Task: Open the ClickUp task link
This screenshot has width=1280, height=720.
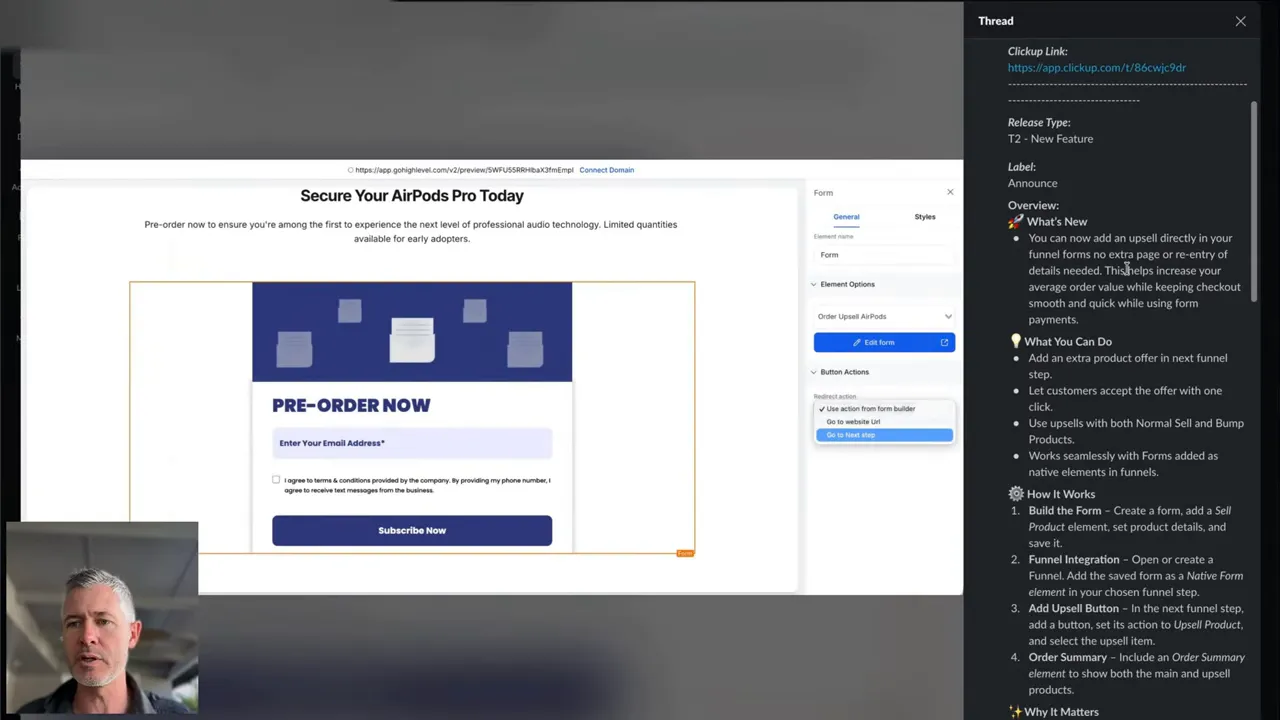Action: 1096,68
